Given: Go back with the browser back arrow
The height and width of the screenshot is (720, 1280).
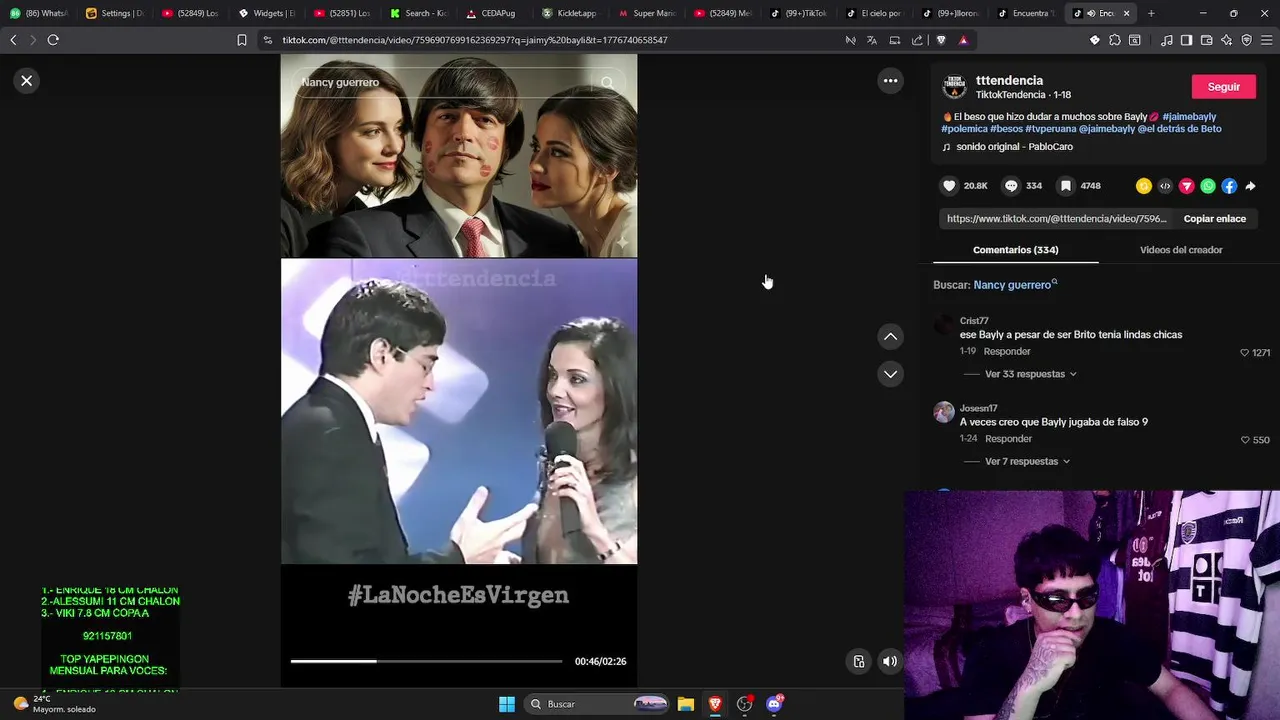Looking at the screenshot, I should pos(13,40).
